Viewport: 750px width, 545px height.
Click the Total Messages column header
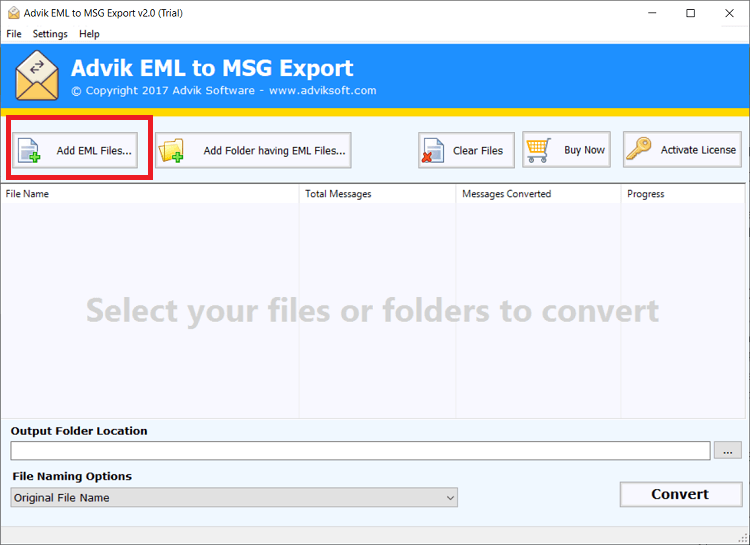(377, 194)
